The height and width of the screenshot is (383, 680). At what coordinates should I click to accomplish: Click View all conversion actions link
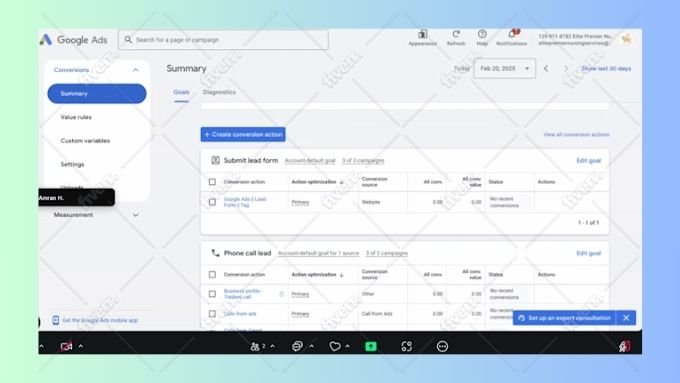coord(576,134)
